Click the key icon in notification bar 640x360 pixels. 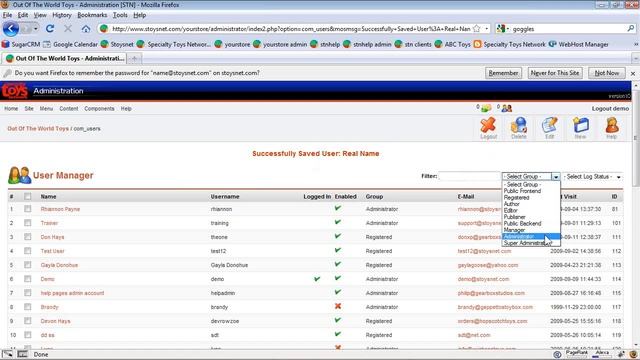click(x=7, y=73)
